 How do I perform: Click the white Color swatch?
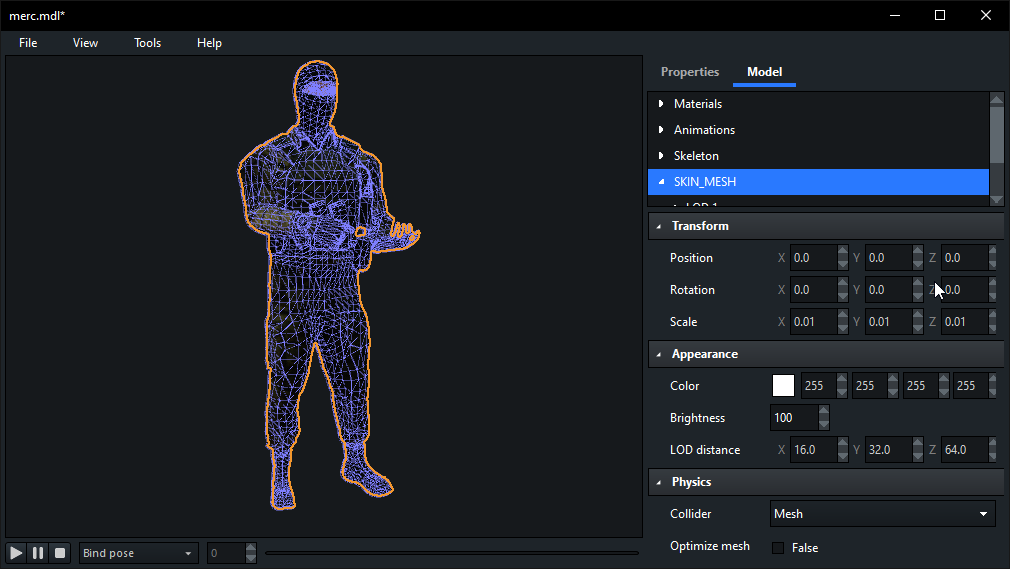pos(783,386)
